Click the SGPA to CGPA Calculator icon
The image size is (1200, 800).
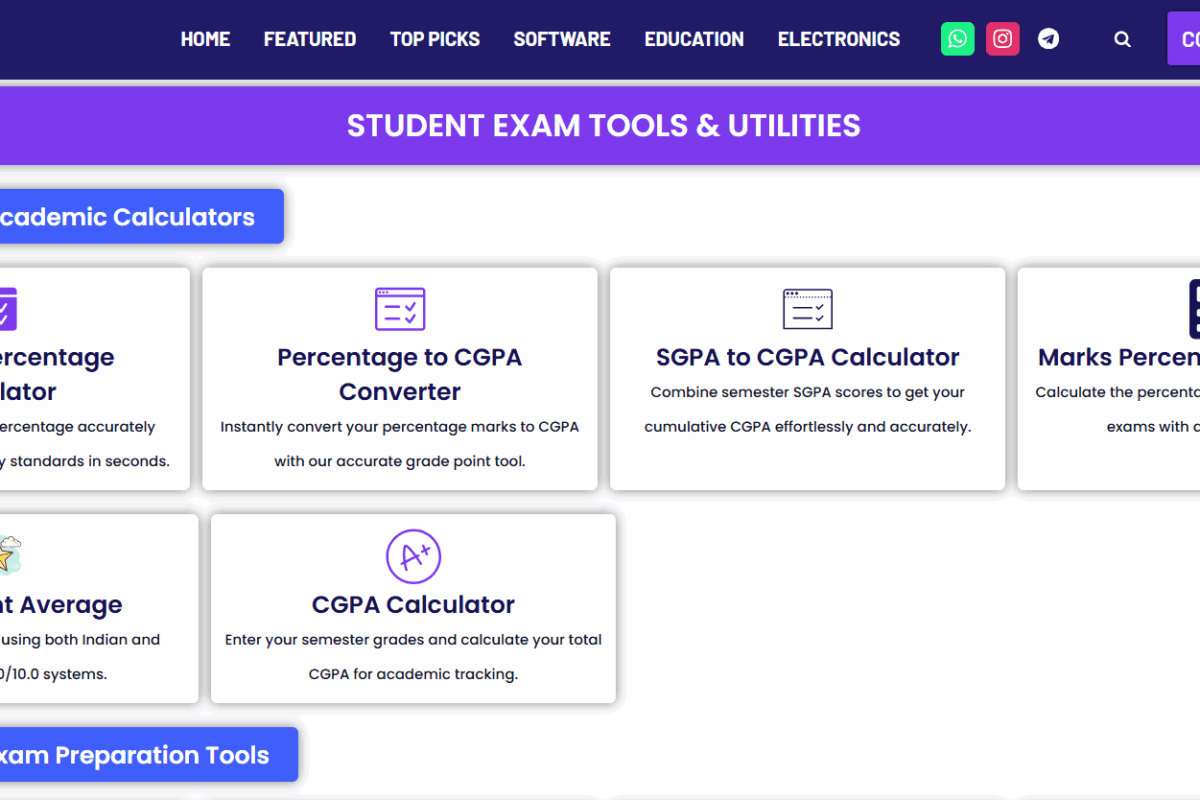(x=807, y=309)
